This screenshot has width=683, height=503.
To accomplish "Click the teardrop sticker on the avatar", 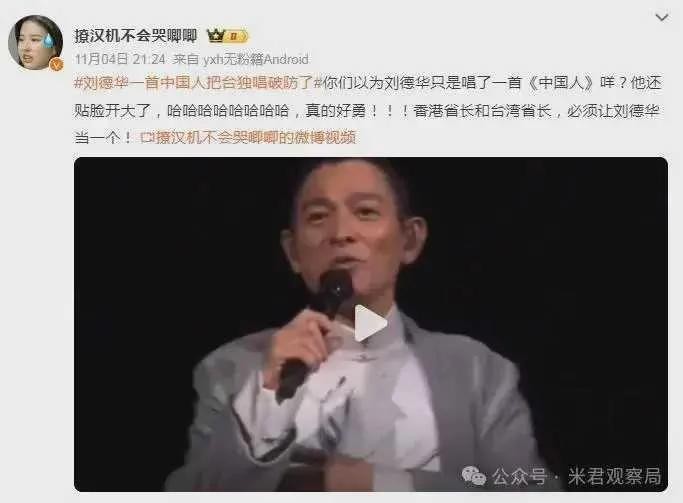I will pyautogui.click(x=47, y=41).
